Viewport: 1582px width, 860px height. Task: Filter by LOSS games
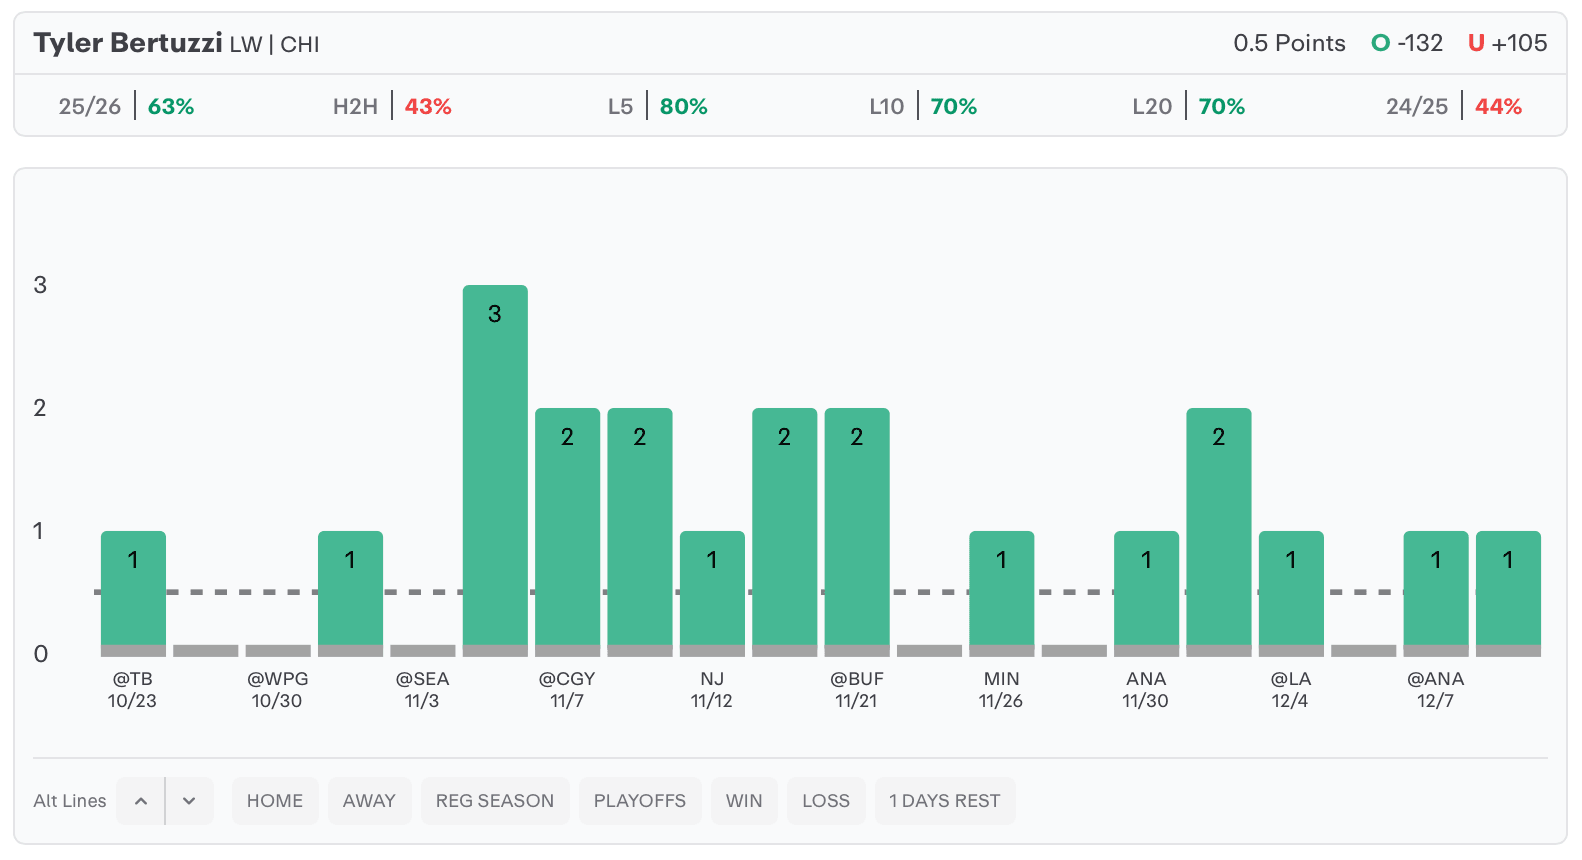pyautogui.click(x=826, y=801)
